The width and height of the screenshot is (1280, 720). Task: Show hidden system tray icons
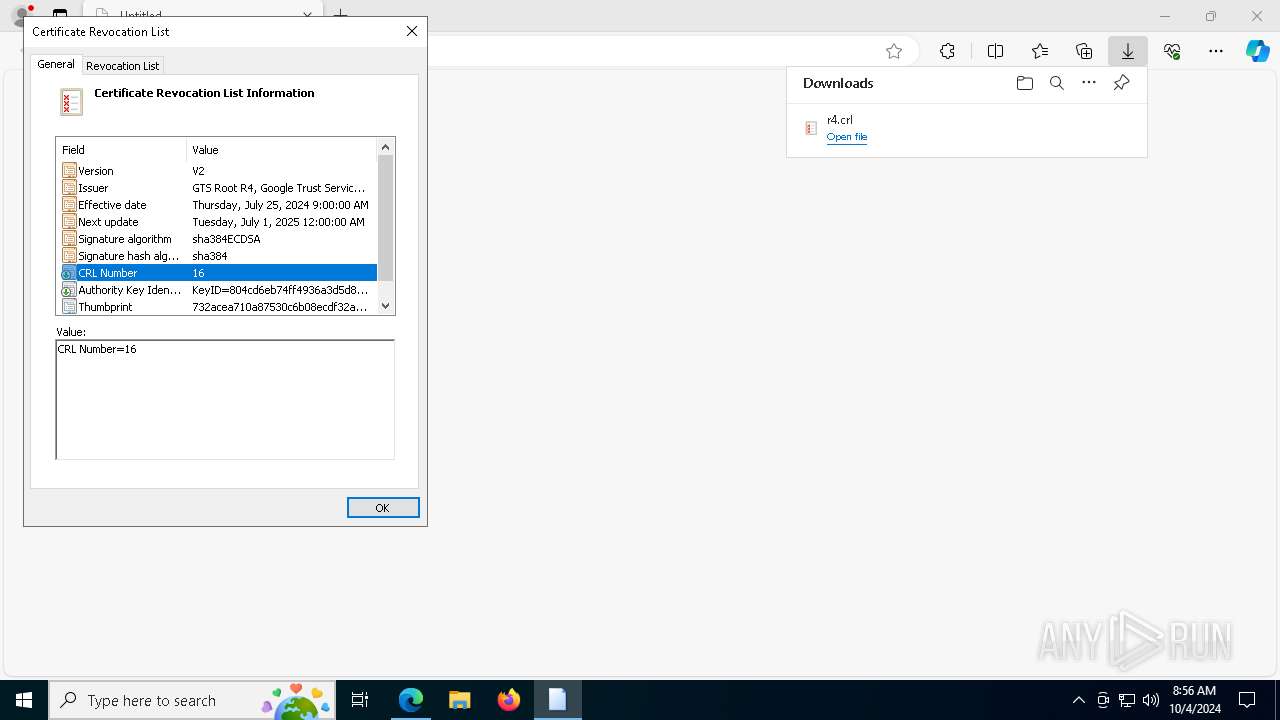[x=1078, y=700]
